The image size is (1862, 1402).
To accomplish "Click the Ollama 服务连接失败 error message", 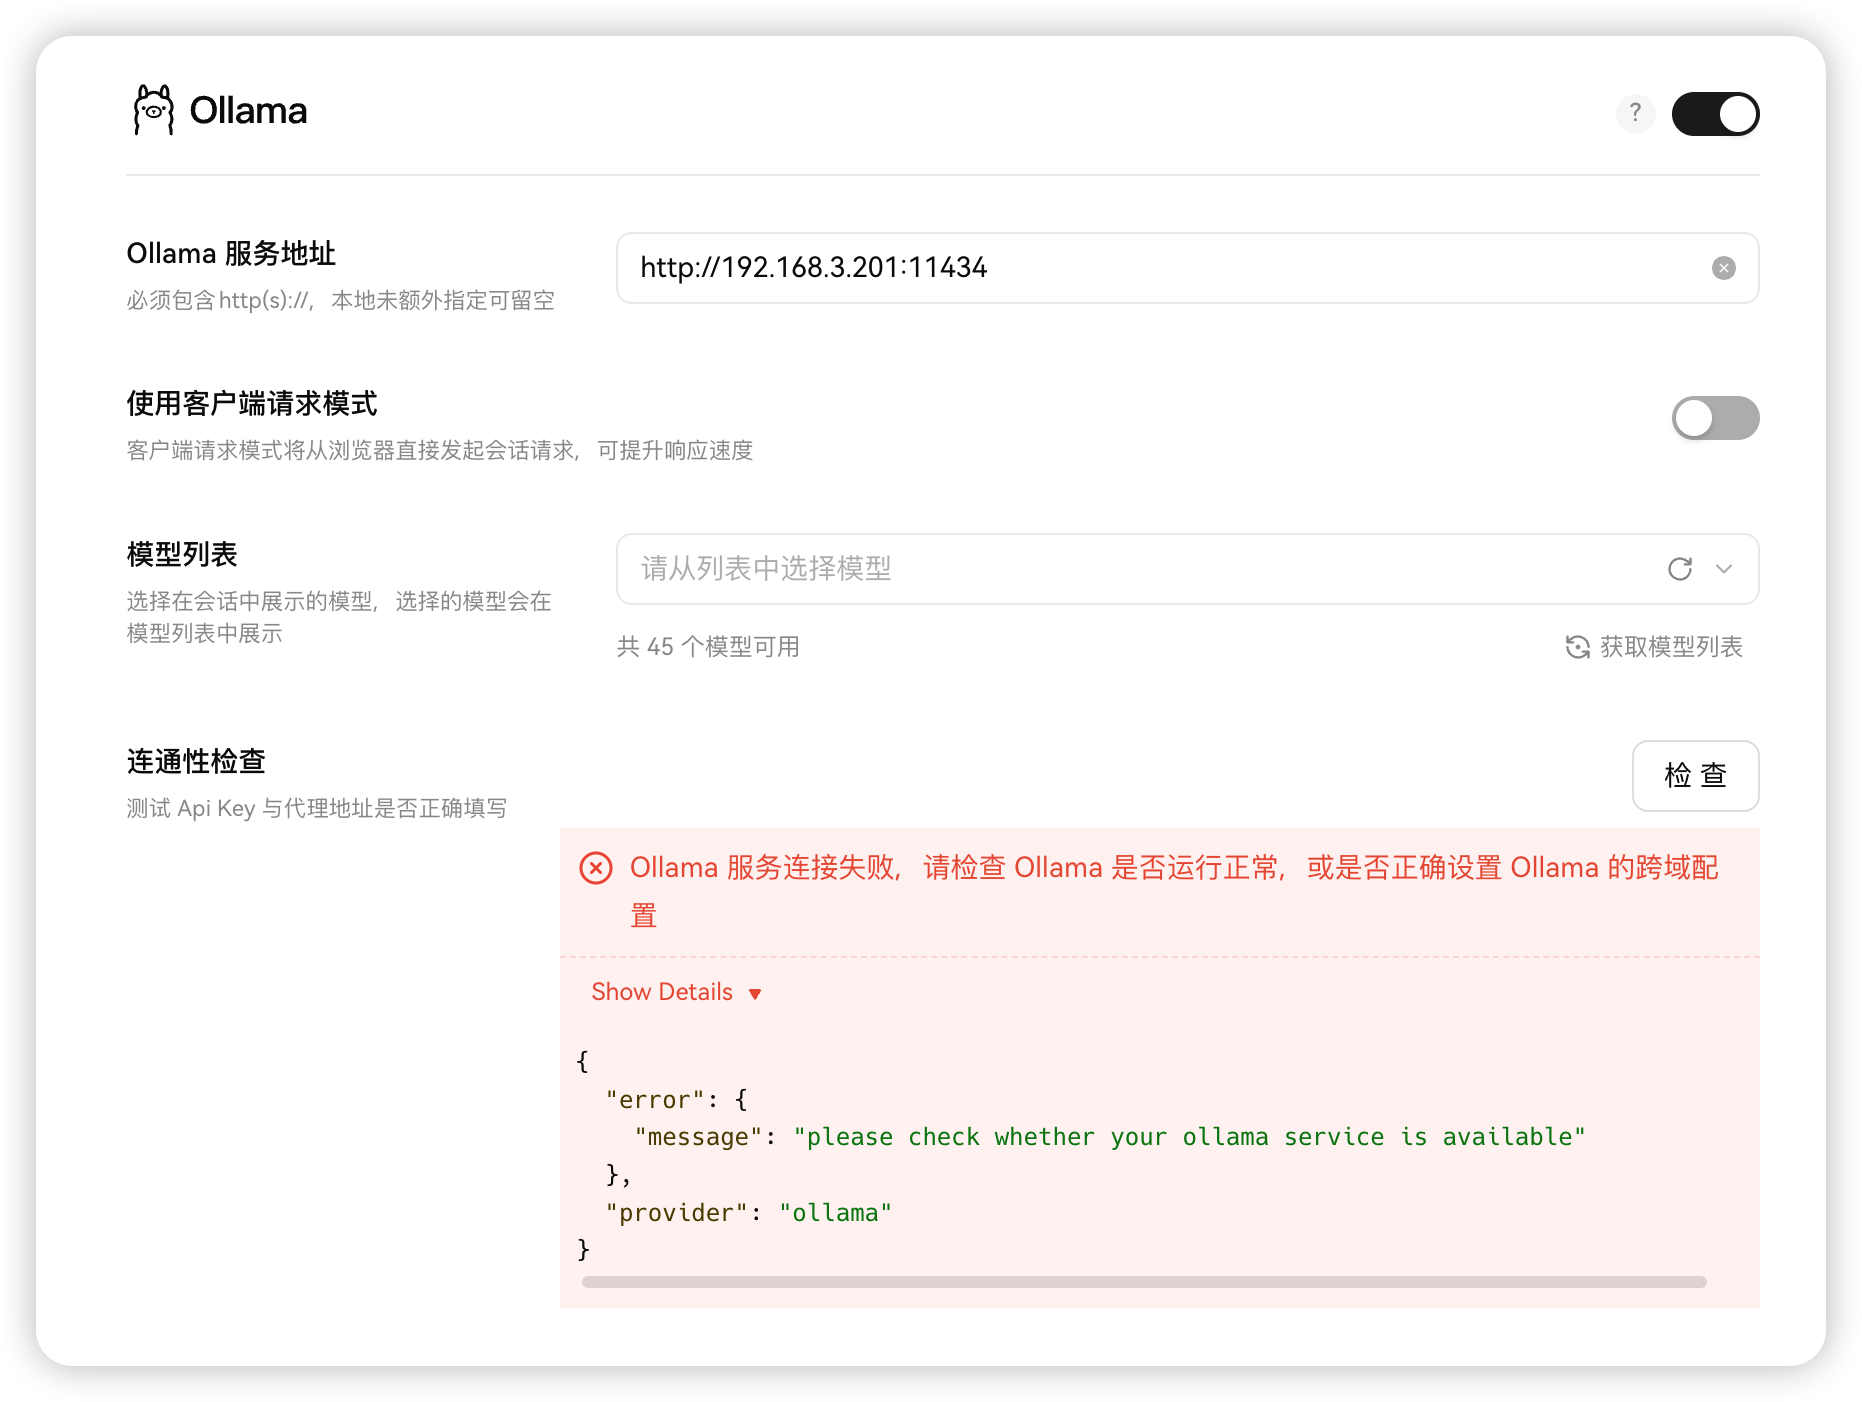I will (1174, 891).
